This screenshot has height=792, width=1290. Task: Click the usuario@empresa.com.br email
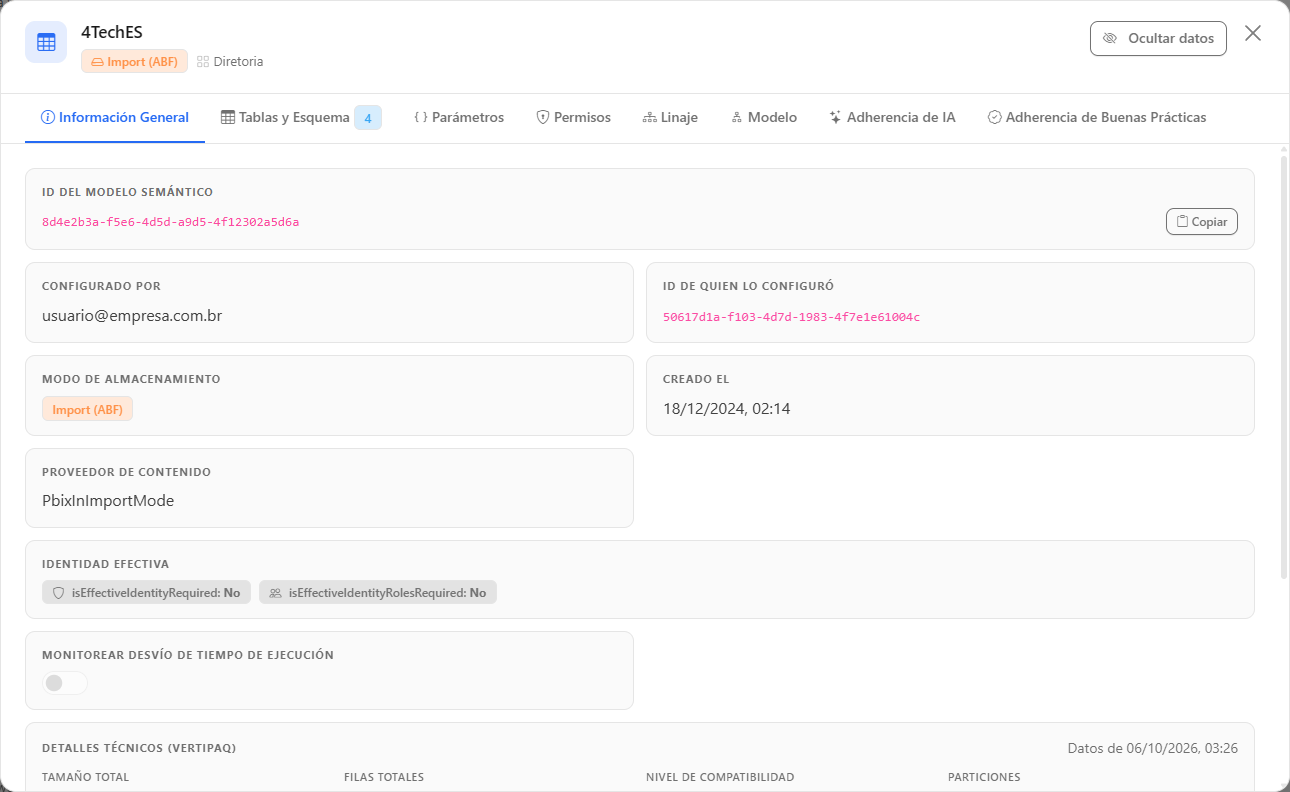click(x=132, y=316)
